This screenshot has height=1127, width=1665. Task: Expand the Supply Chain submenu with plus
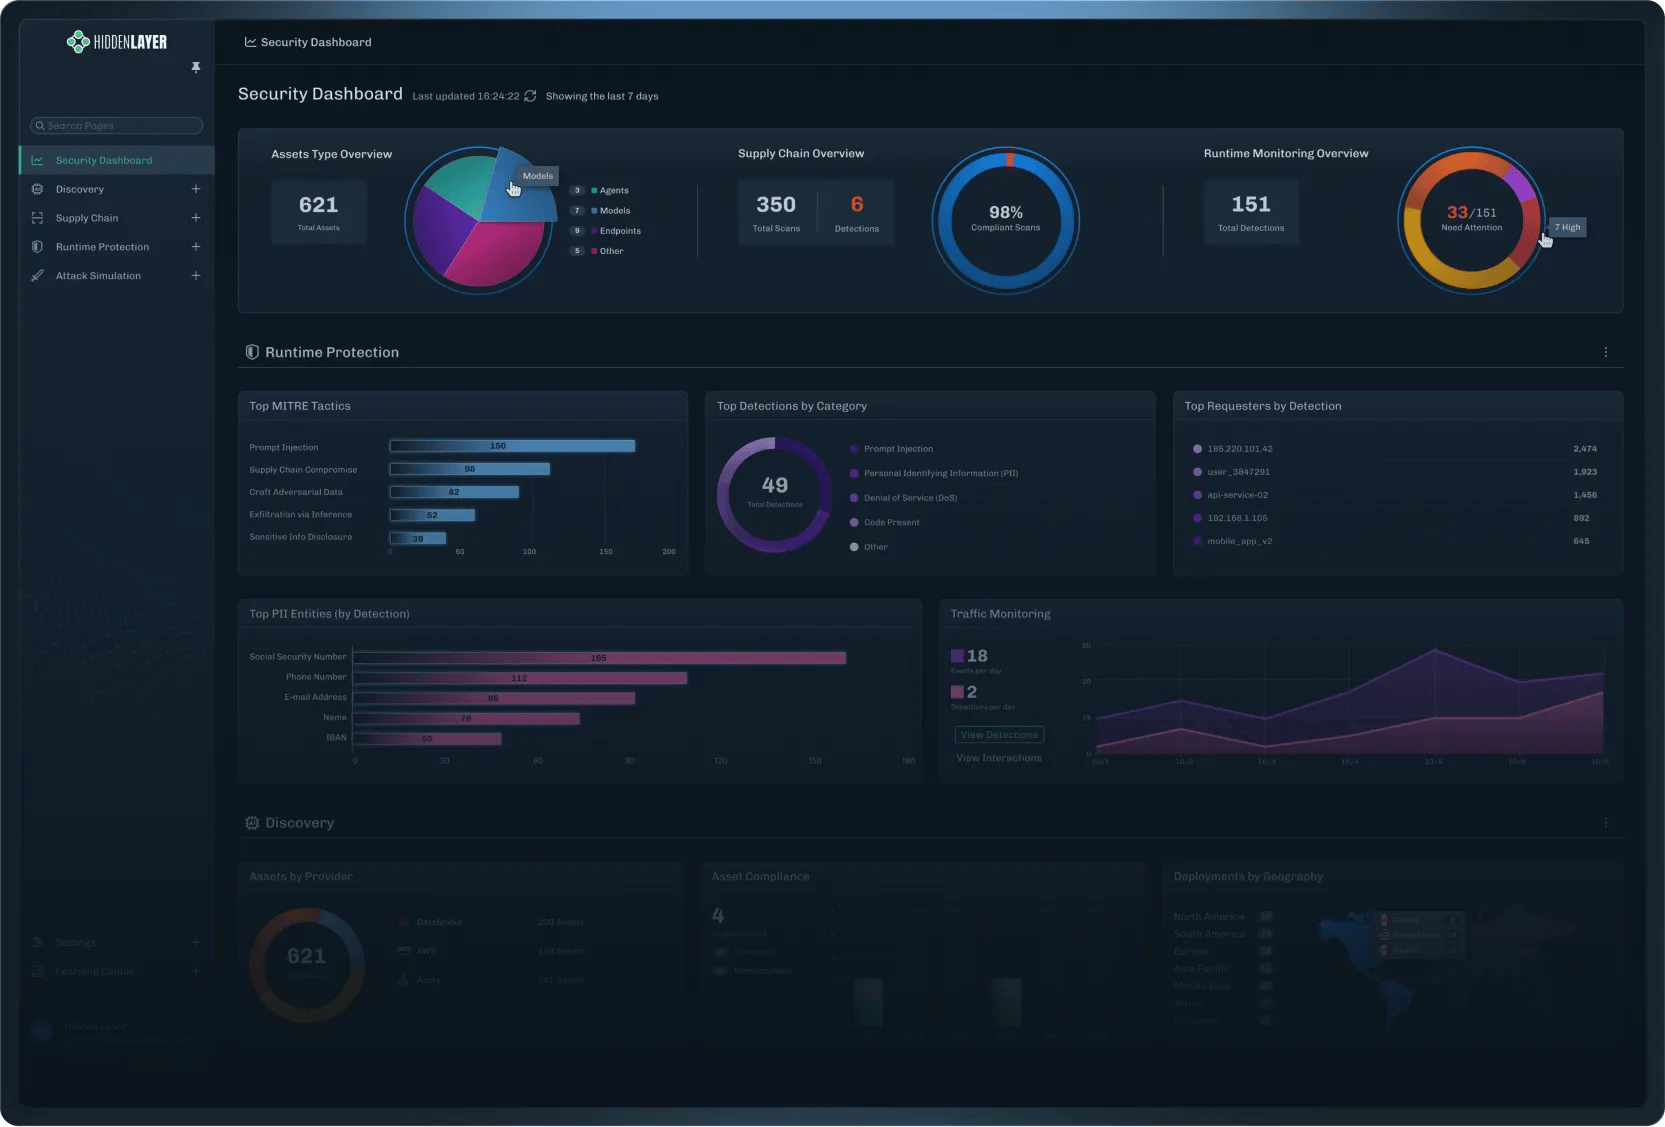tap(196, 218)
